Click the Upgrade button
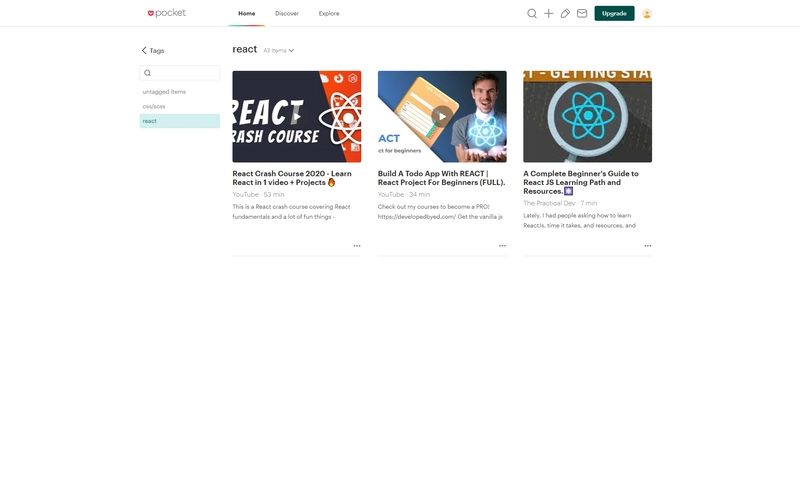This screenshot has width=800, height=482. click(614, 14)
